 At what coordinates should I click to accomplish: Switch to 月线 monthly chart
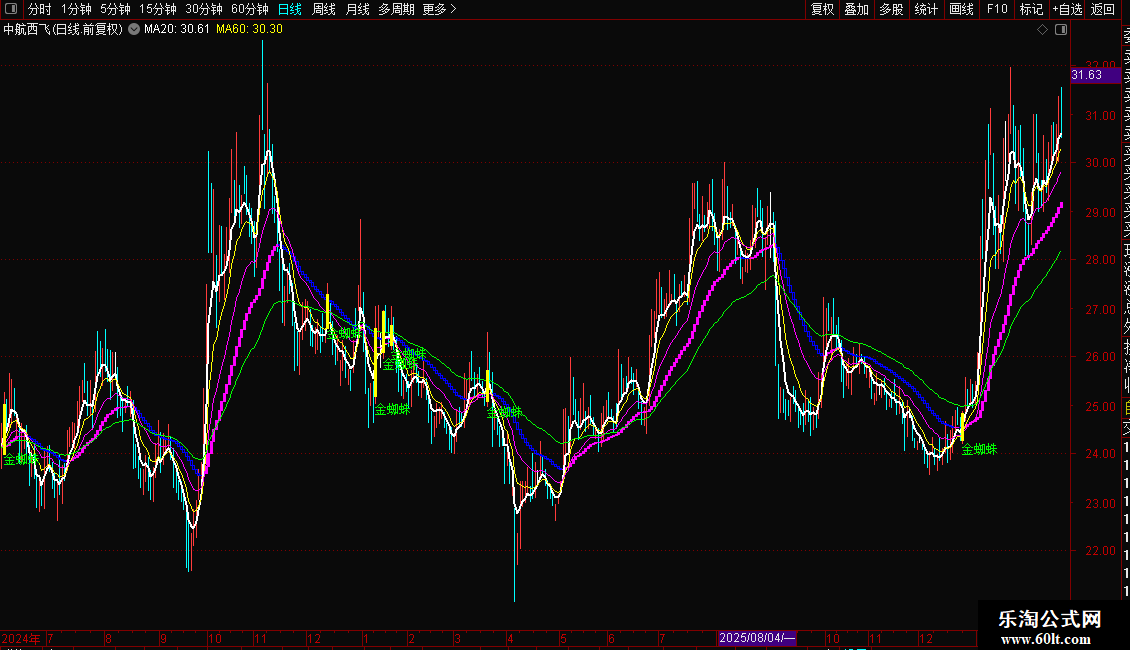(357, 9)
